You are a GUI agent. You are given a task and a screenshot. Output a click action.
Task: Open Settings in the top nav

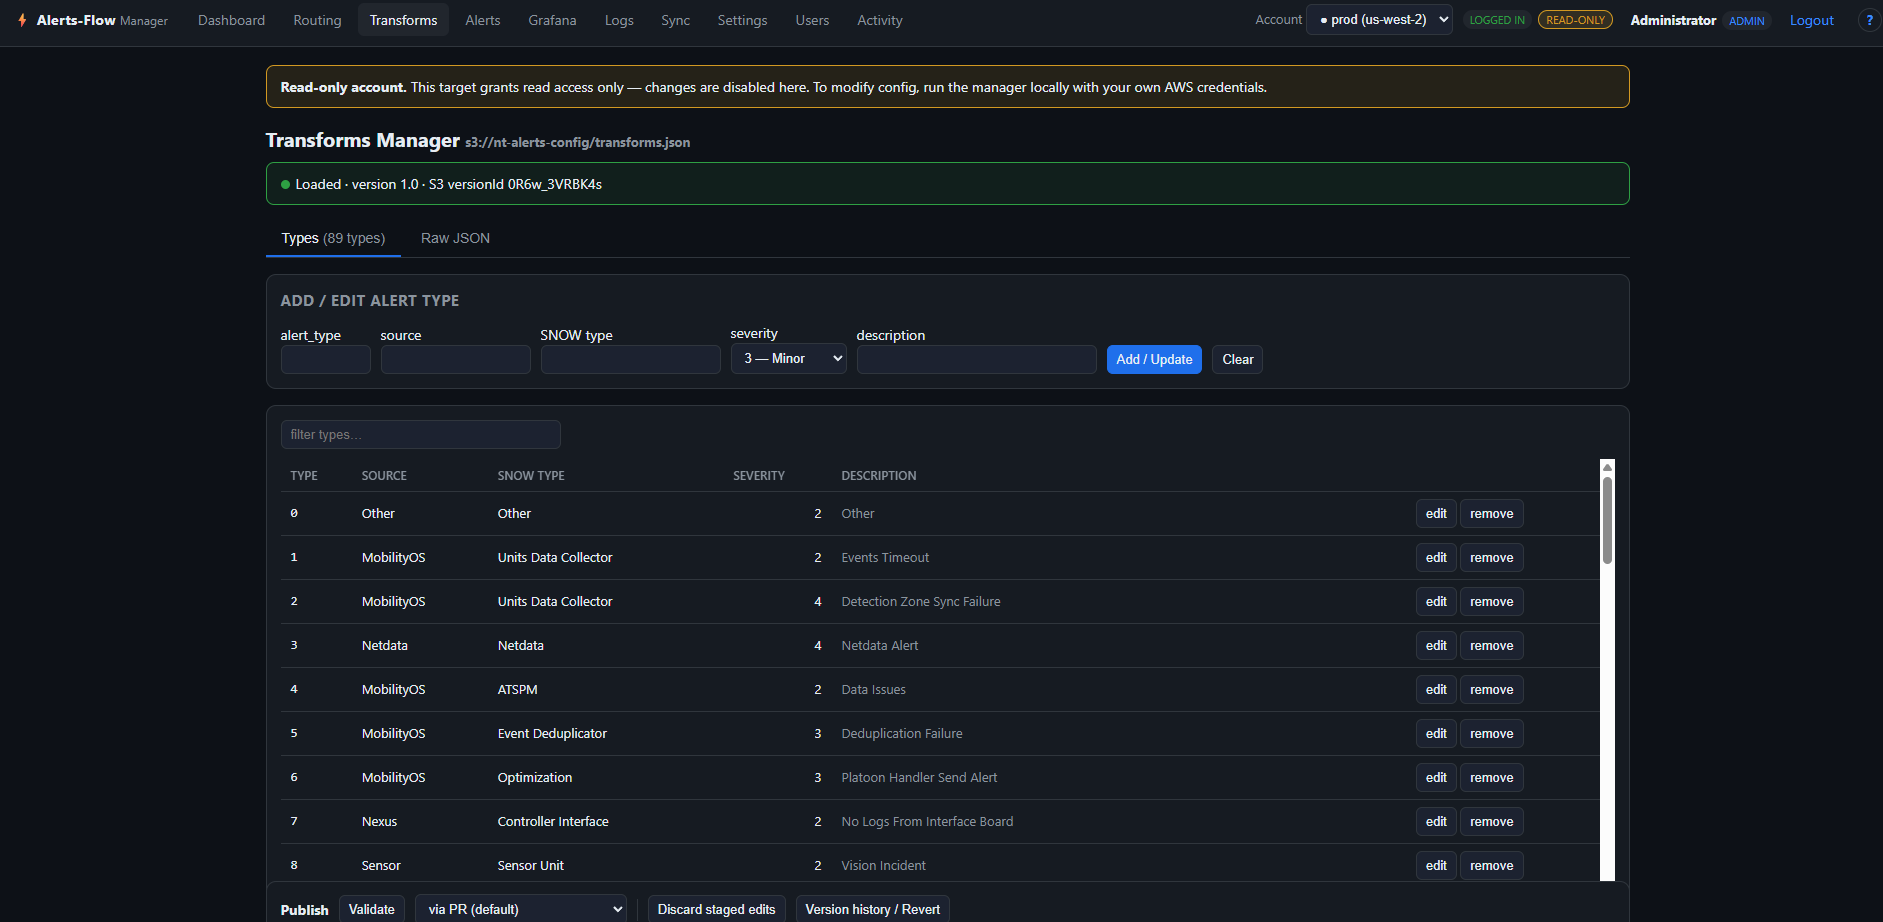742,20
